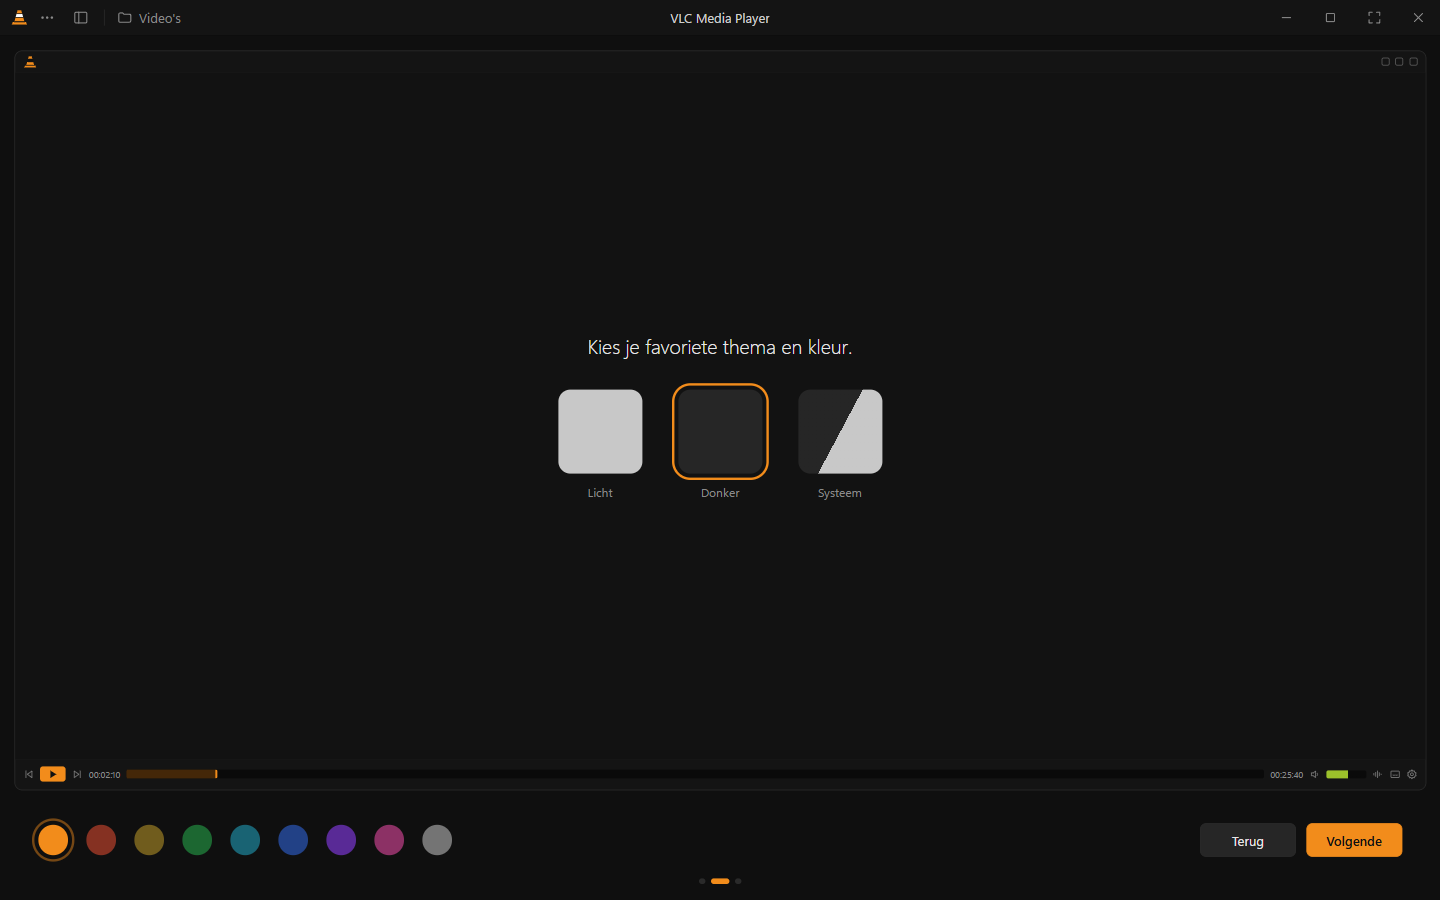This screenshot has height=900, width=1440.
Task: Toggle the sidebar panel icon
Action: pyautogui.click(x=81, y=18)
